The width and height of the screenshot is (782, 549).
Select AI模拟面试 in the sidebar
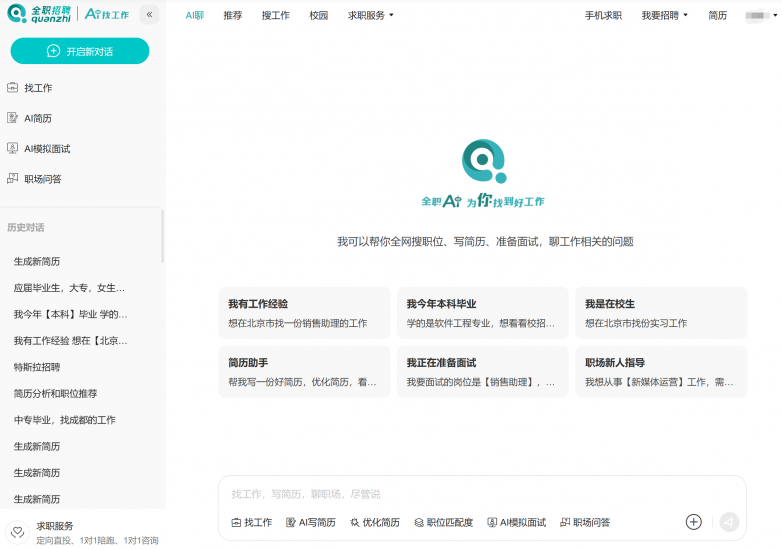(x=46, y=149)
